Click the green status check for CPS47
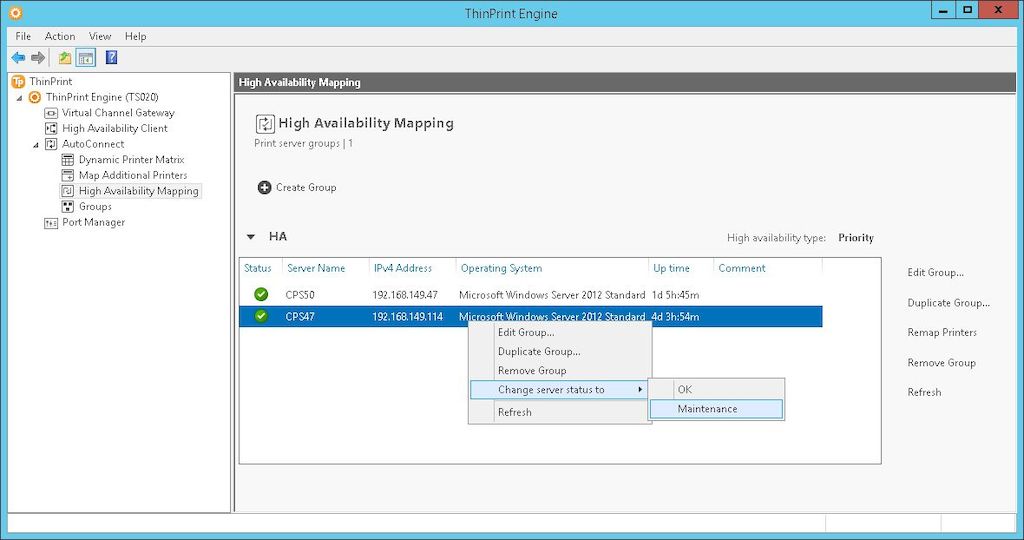The width and height of the screenshot is (1024, 540). click(261, 316)
